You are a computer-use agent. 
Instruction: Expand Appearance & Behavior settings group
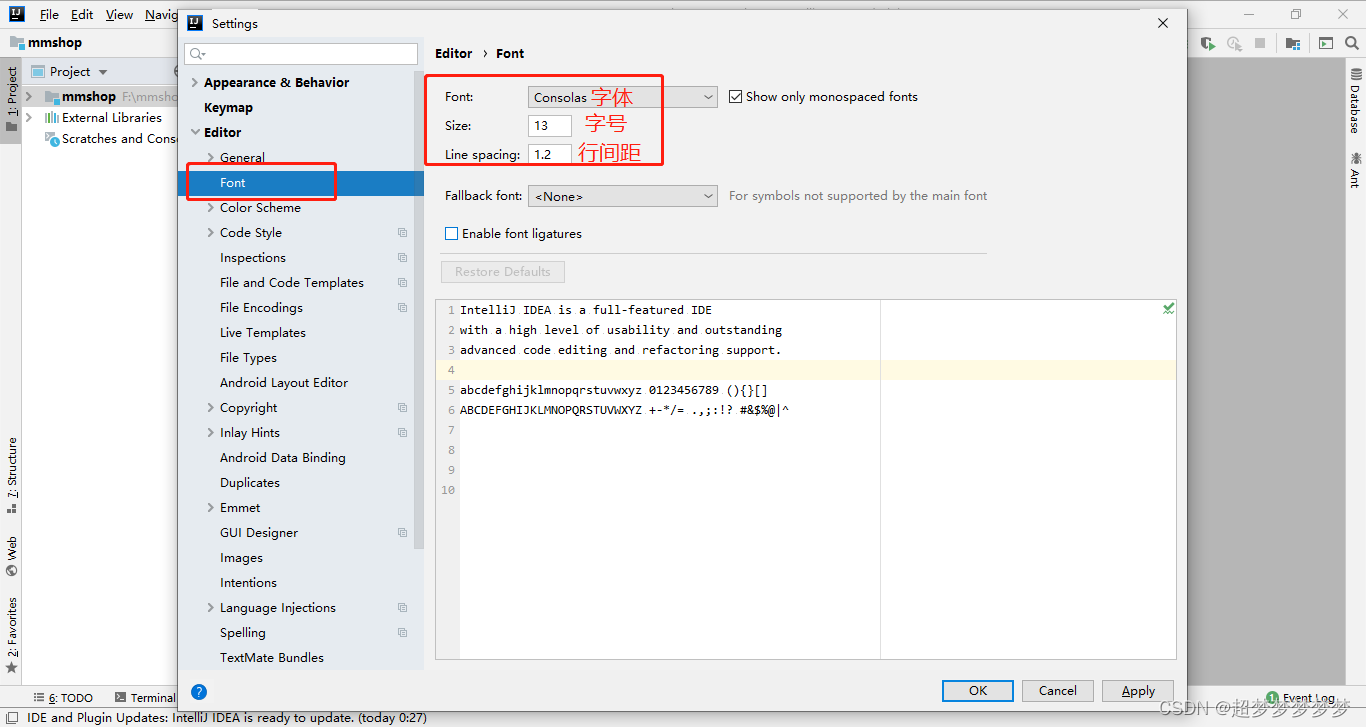tap(194, 83)
